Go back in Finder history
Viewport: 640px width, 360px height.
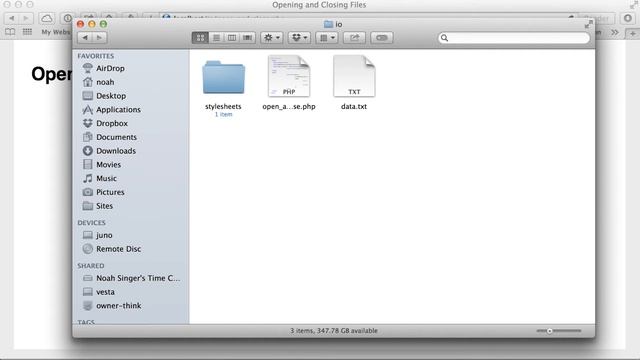(x=85, y=38)
